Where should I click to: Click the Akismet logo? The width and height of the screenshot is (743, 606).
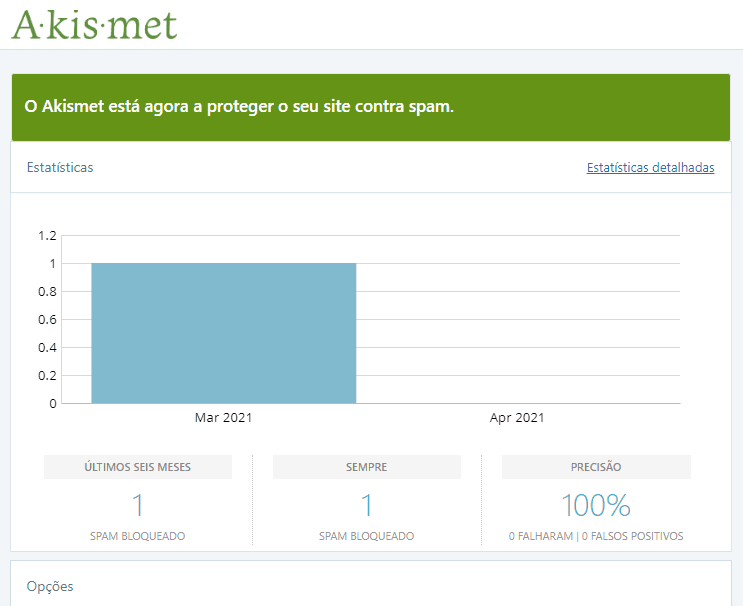pos(94,25)
